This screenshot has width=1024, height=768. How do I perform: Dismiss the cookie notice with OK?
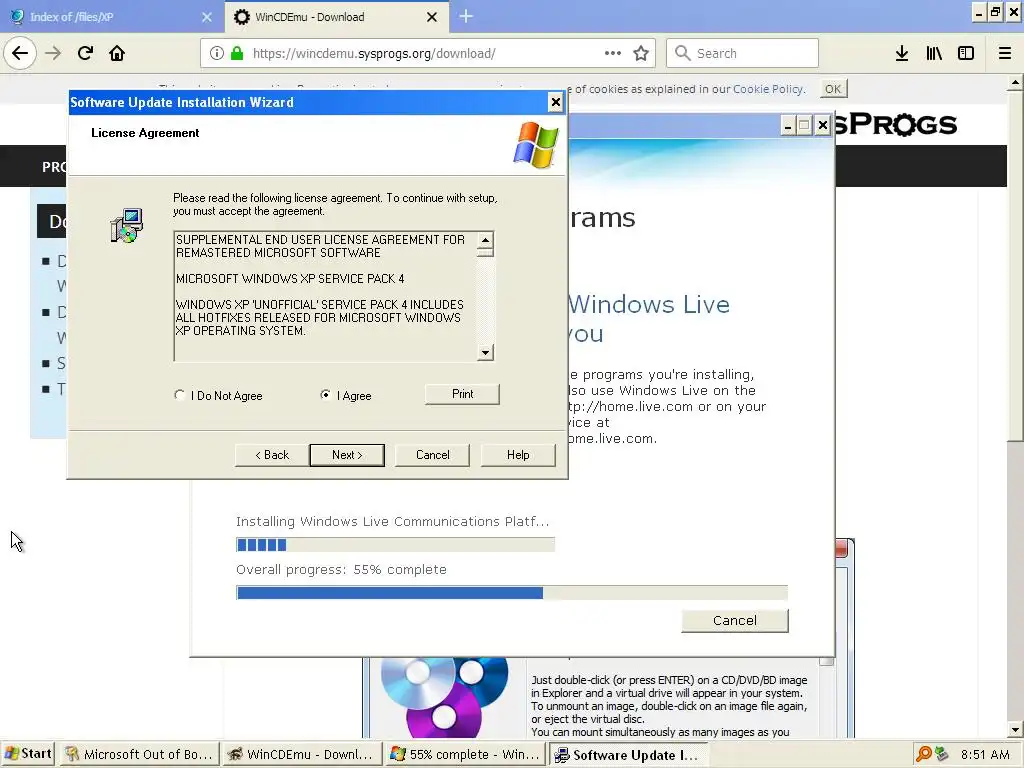coord(833,89)
